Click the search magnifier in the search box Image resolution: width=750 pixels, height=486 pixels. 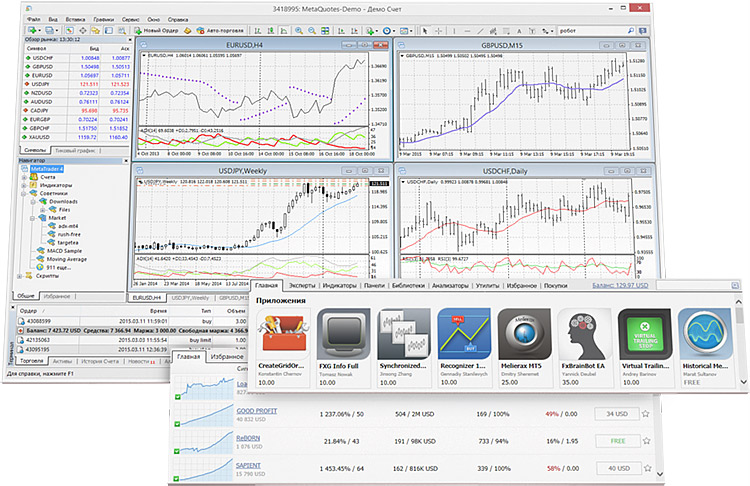coord(630,31)
